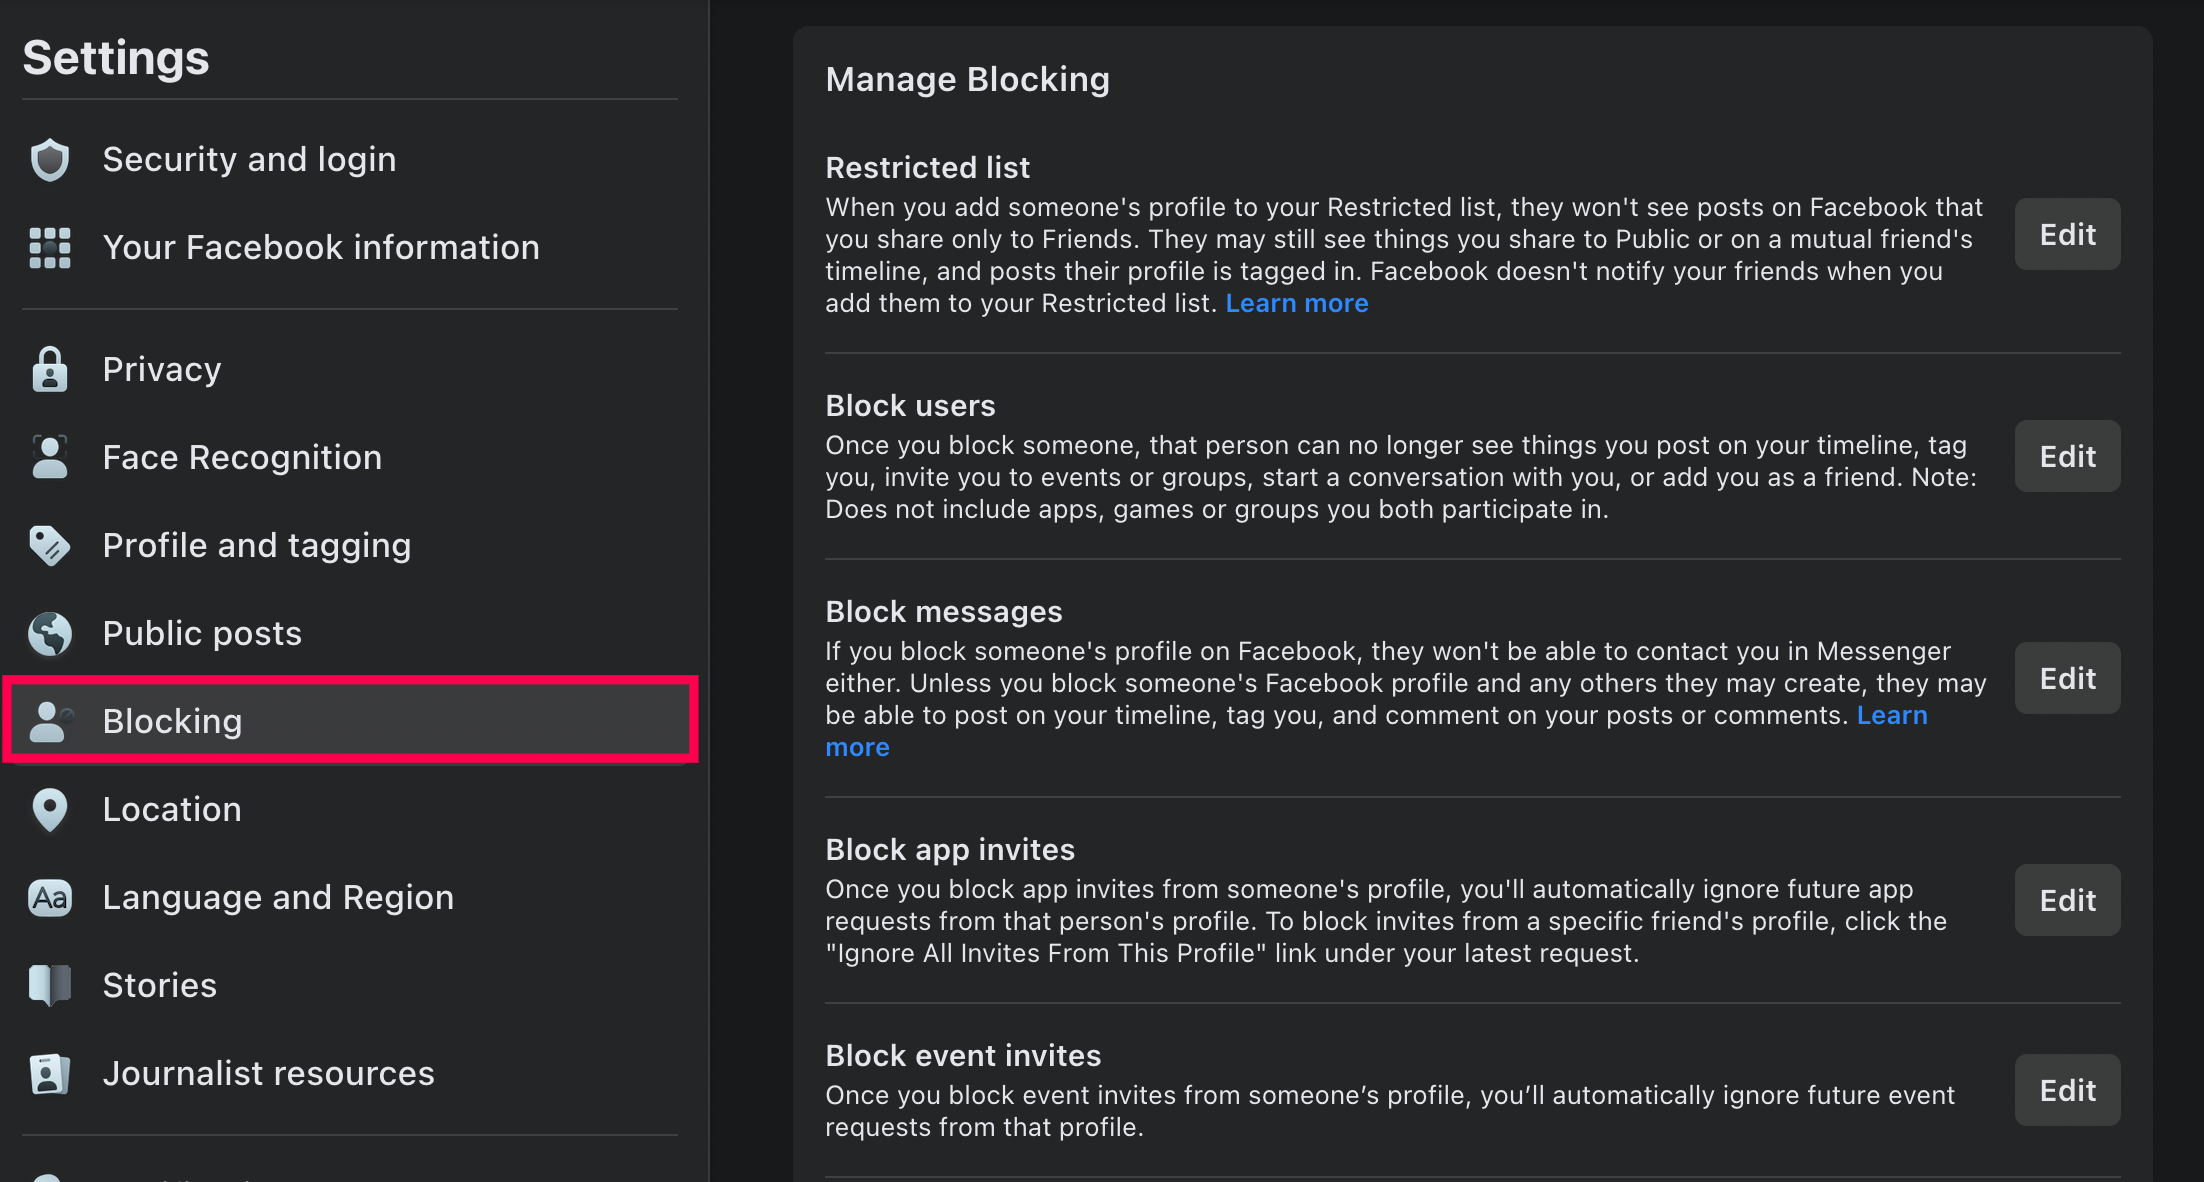2204x1182 pixels.
Task: Click the Security and login shield icon
Action: coord(50,160)
